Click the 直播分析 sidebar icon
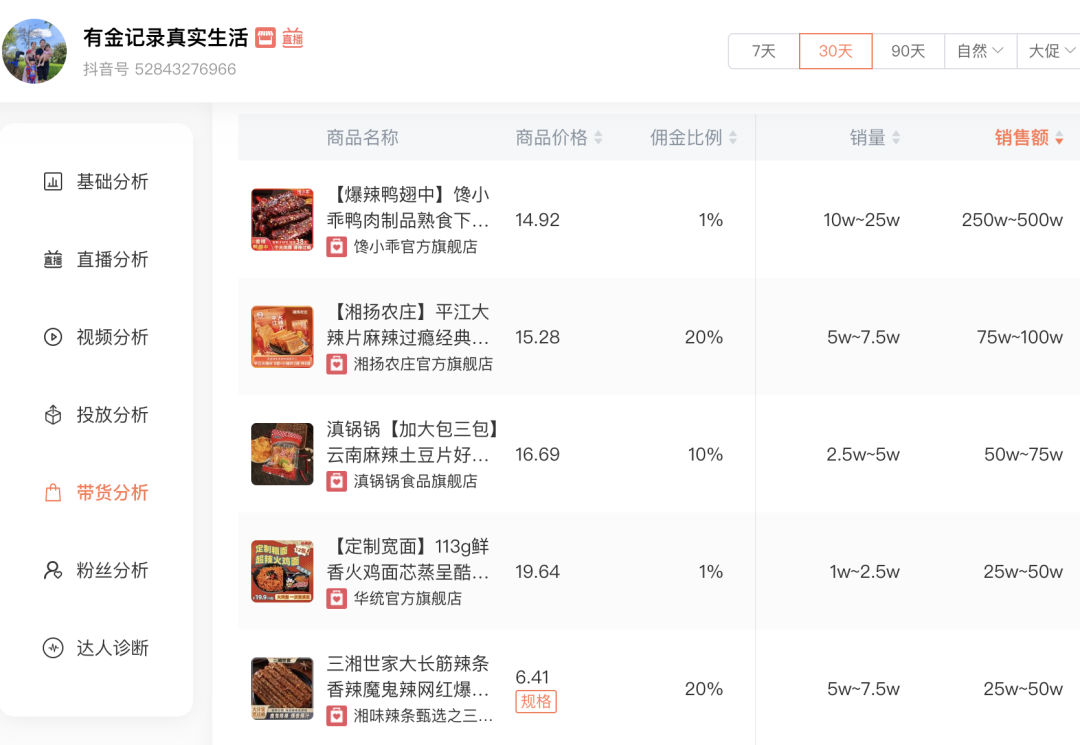Viewport: 1080px width, 745px height. 53,260
